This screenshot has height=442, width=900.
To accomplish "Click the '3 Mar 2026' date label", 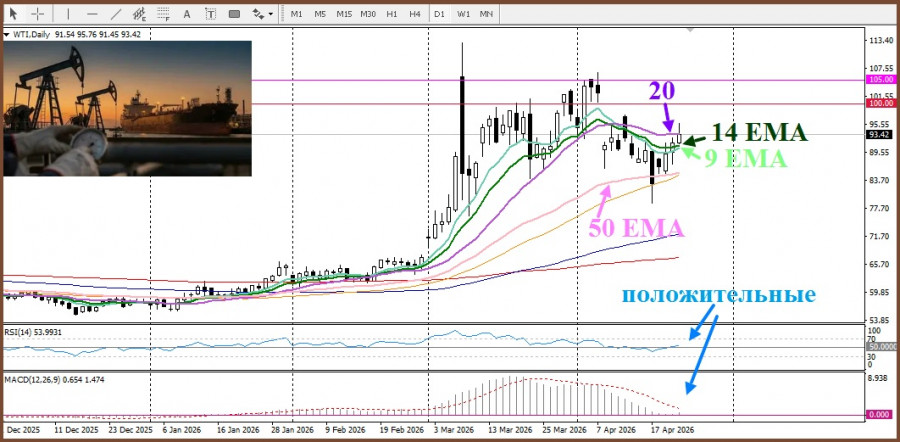I will click(454, 429).
